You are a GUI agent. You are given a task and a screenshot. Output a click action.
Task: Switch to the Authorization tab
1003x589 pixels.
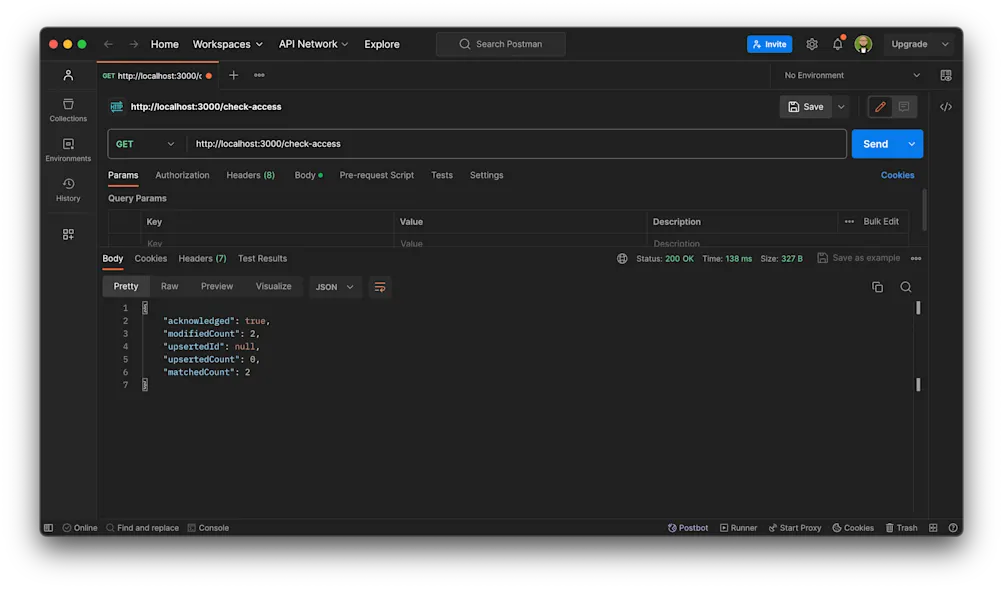click(x=181, y=175)
